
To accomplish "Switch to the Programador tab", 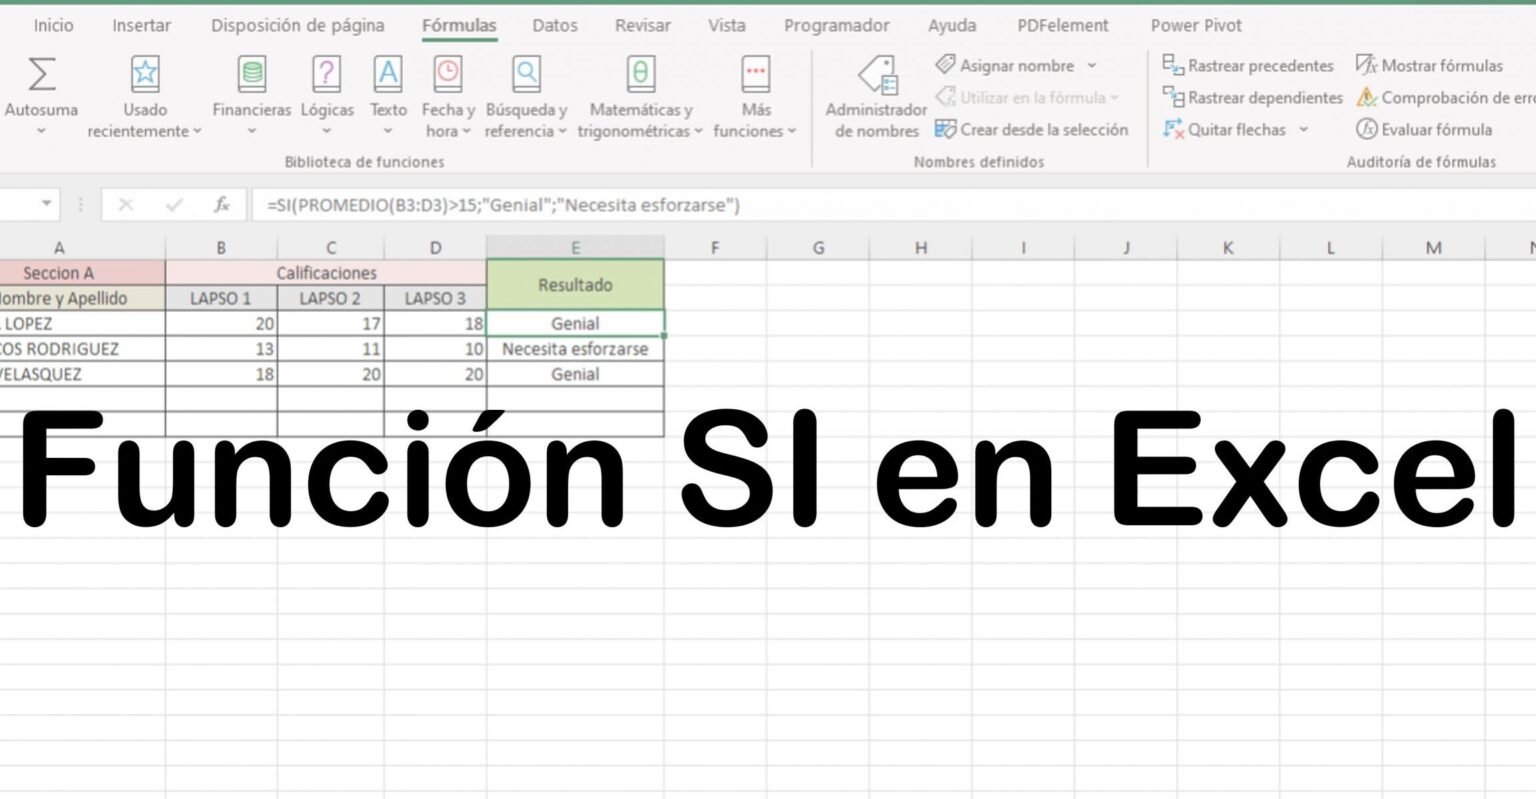I will coord(837,26).
